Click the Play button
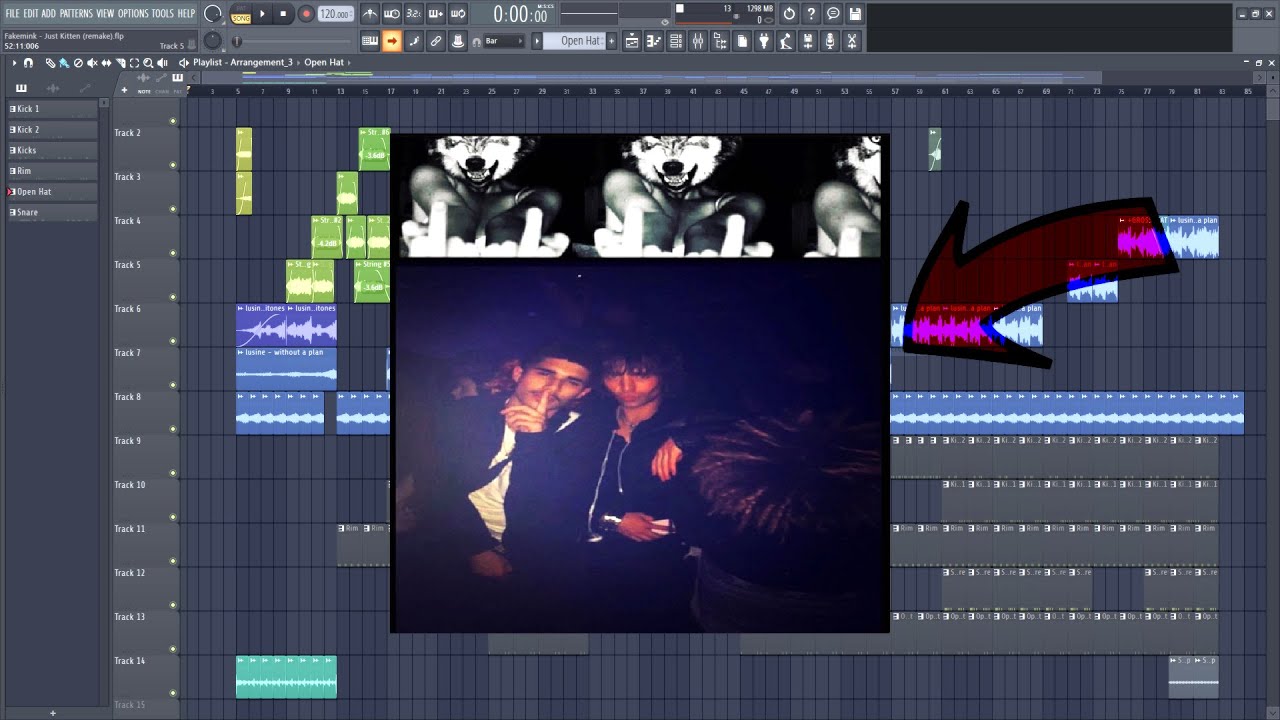 click(262, 14)
